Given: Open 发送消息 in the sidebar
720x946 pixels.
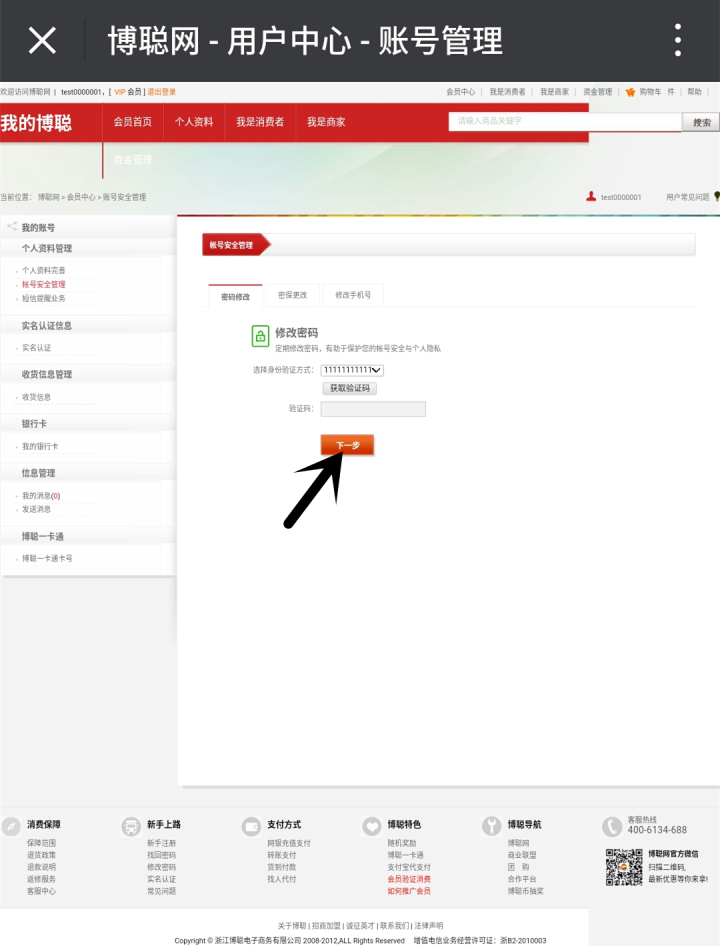Looking at the screenshot, I should 36,509.
